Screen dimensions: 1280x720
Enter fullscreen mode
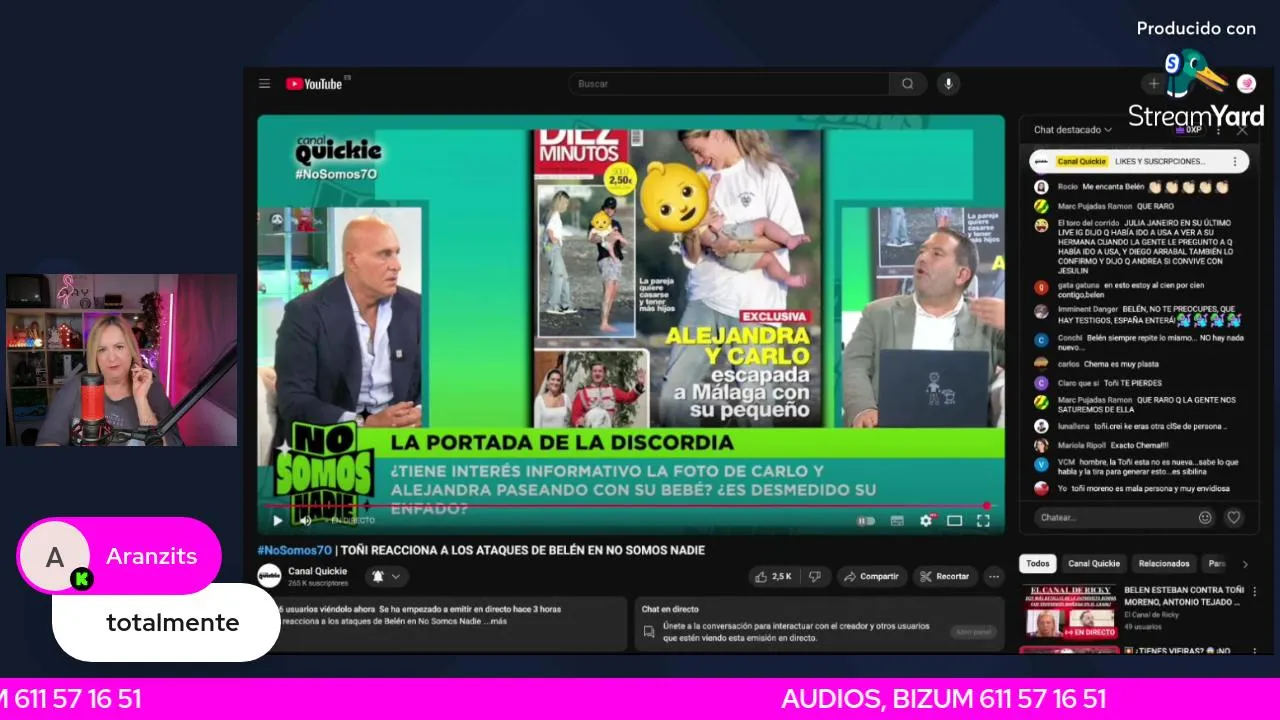pos(983,520)
